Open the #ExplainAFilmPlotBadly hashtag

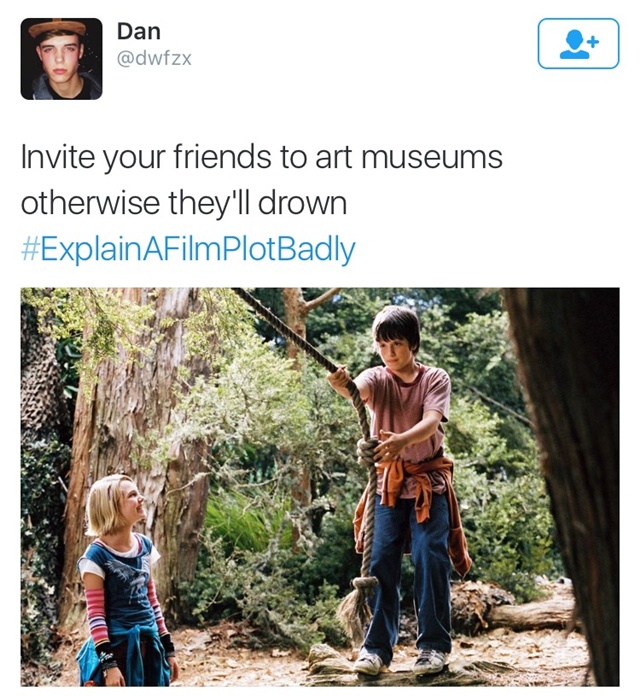click(188, 249)
